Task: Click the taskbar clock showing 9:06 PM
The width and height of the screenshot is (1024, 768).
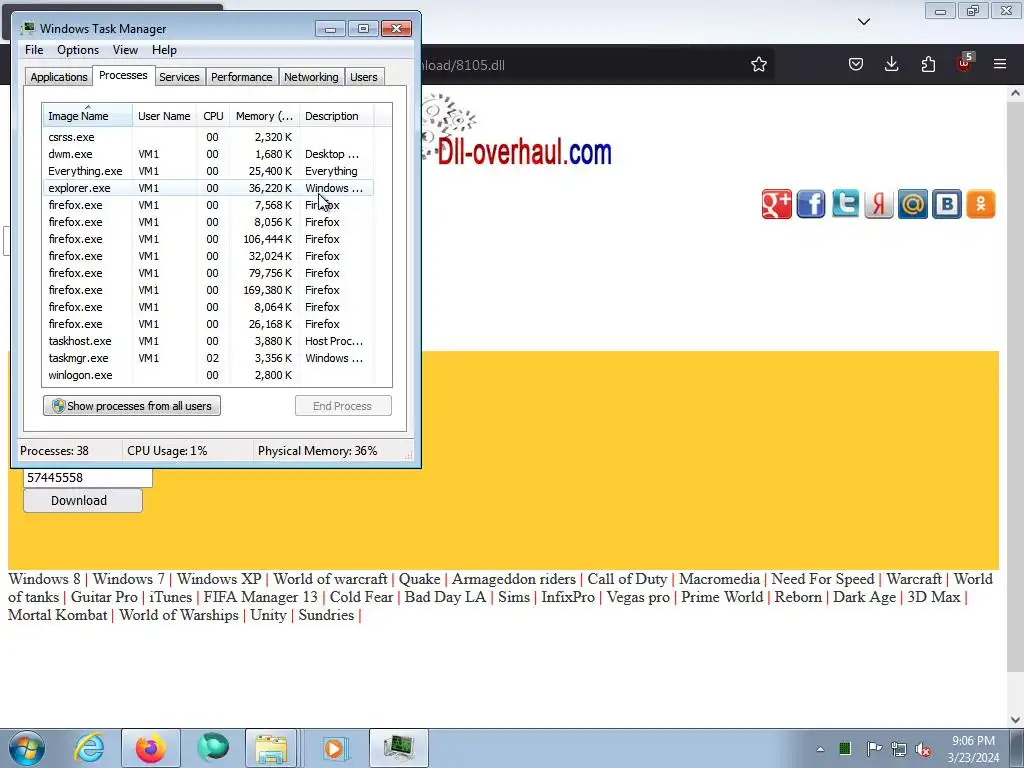Action: (973, 749)
